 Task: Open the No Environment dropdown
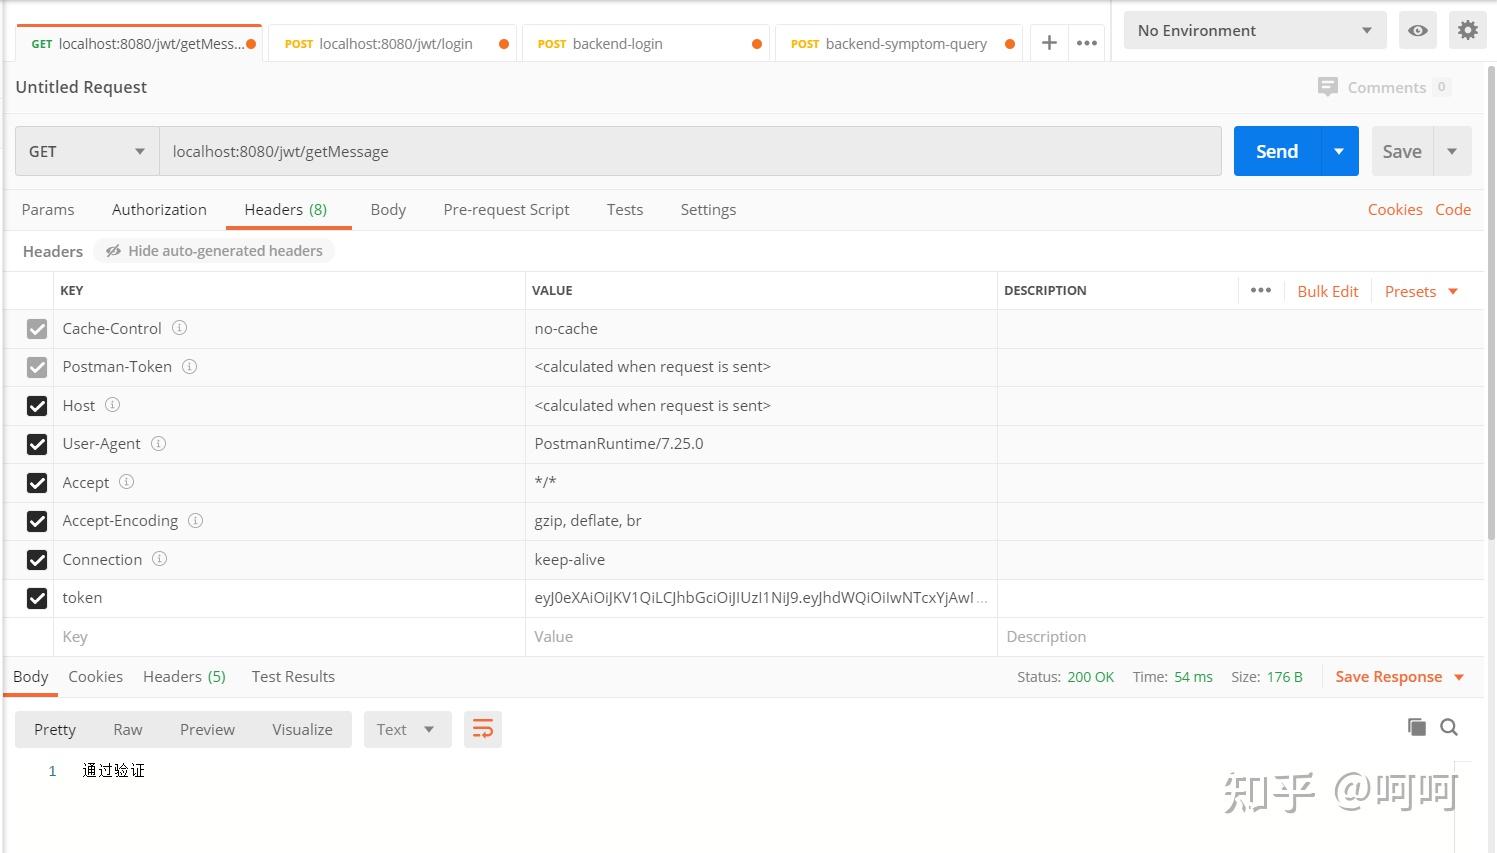(1254, 30)
